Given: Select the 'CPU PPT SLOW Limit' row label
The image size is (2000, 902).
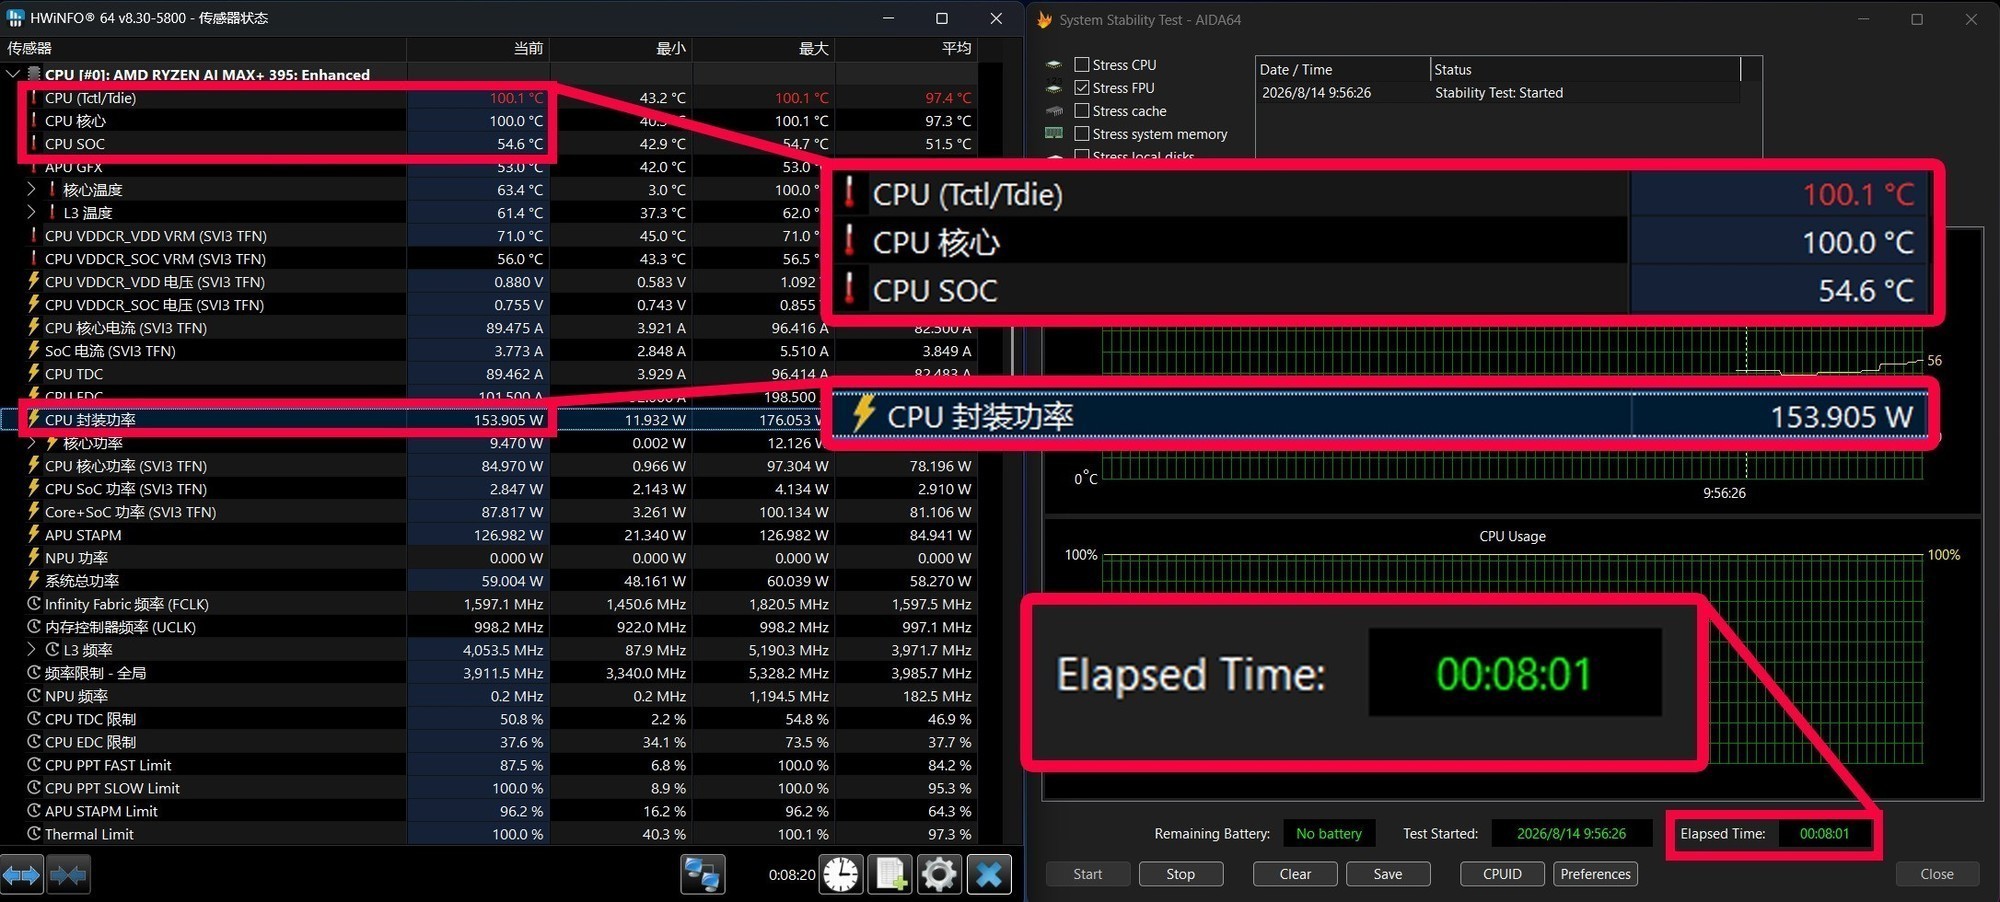Looking at the screenshot, I should tap(112, 788).
